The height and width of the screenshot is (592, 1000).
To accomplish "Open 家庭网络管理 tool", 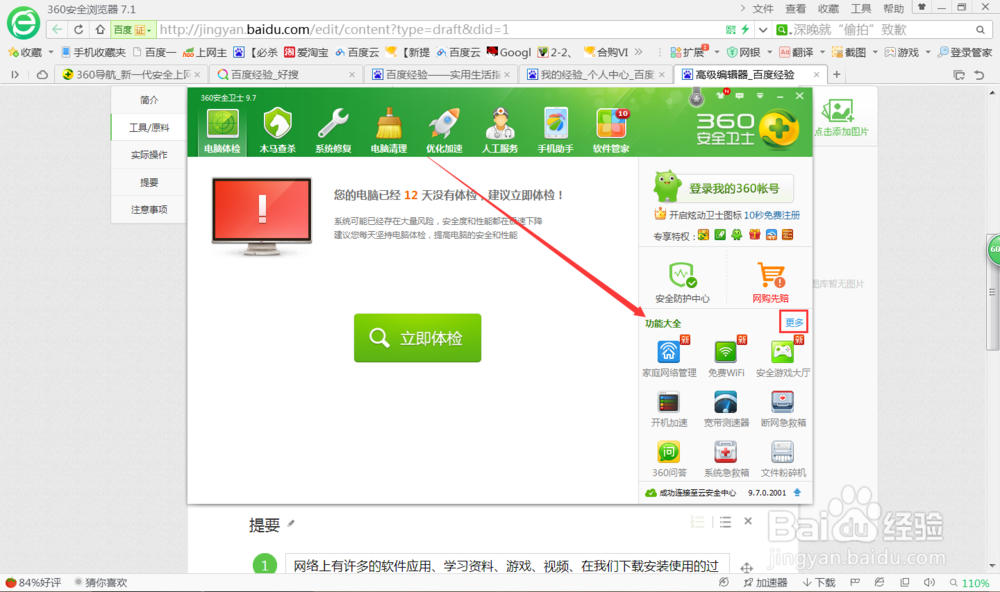I will [x=669, y=359].
